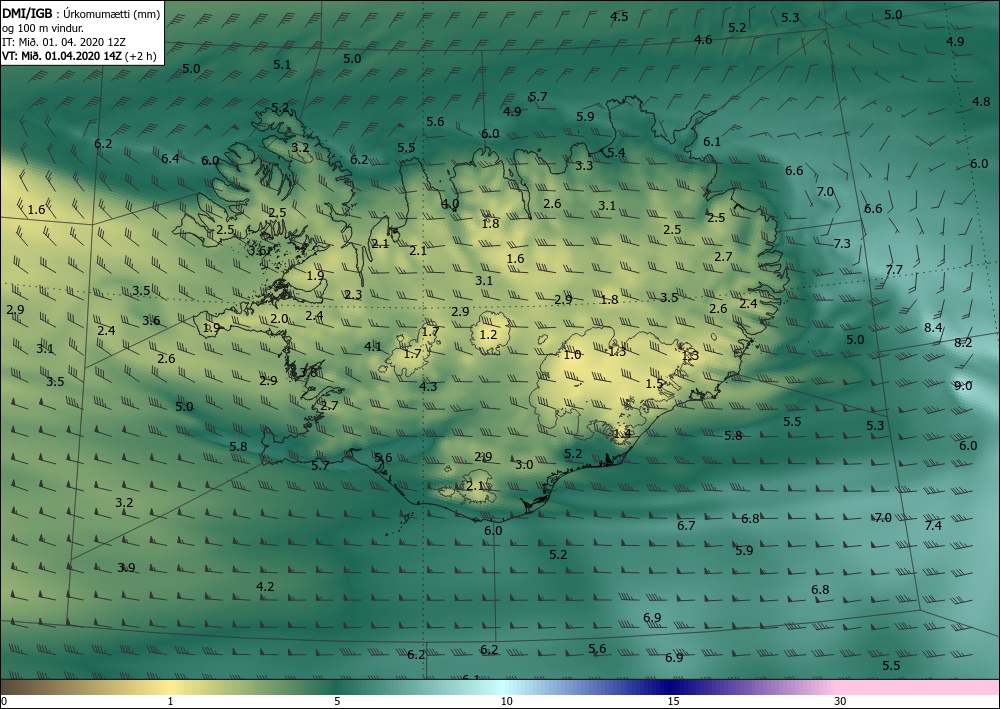Click the 'og 100 m vindur.' legend line
The image size is (1000, 709).
click(x=43, y=28)
